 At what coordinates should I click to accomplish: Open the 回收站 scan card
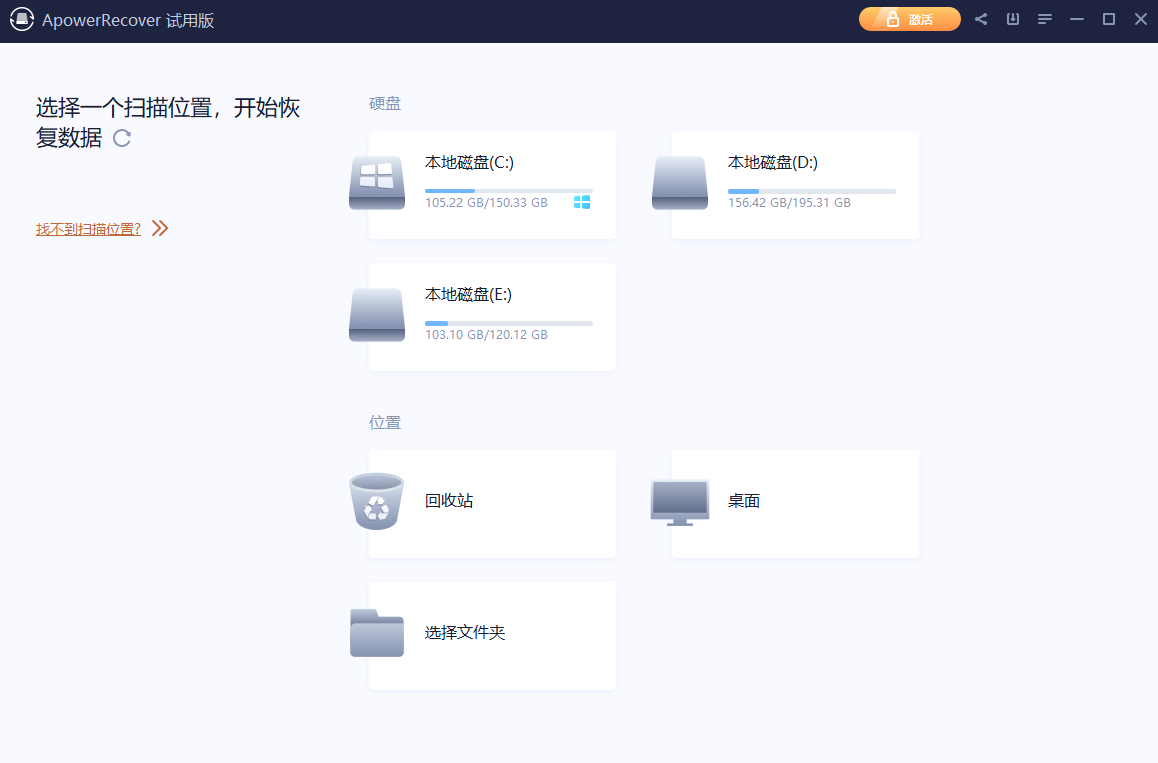[490, 503]
